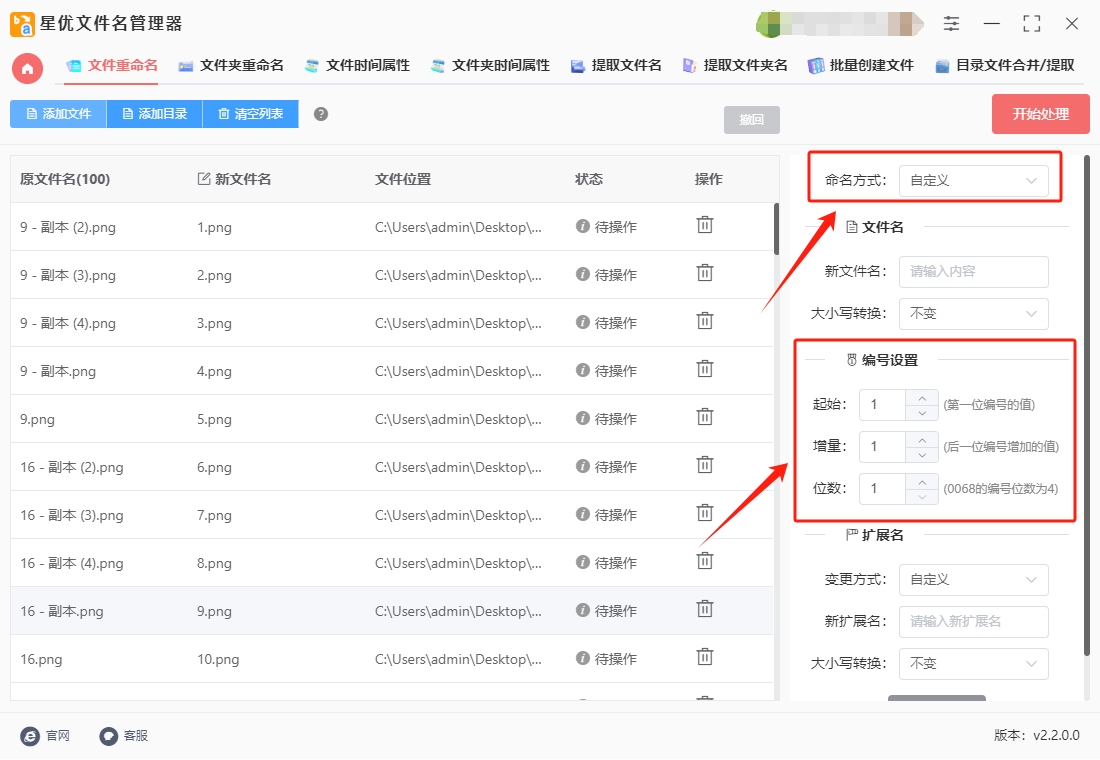The height and width of the screenshot is (760, 1100).
Task: Click the 客服 chat icon
Action: [x=109, y=735]
